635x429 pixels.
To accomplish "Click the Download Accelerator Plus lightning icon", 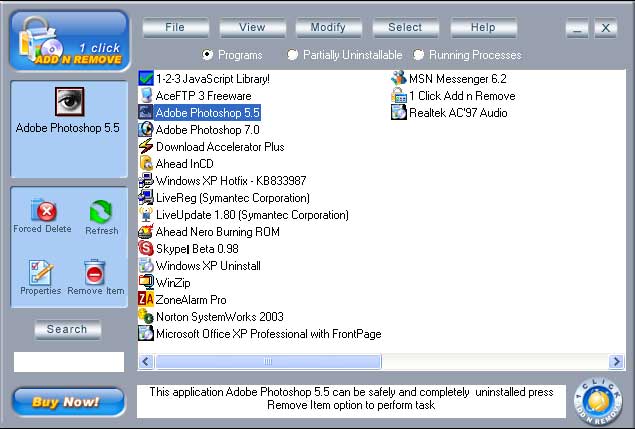I will click(x=146, y=146).
